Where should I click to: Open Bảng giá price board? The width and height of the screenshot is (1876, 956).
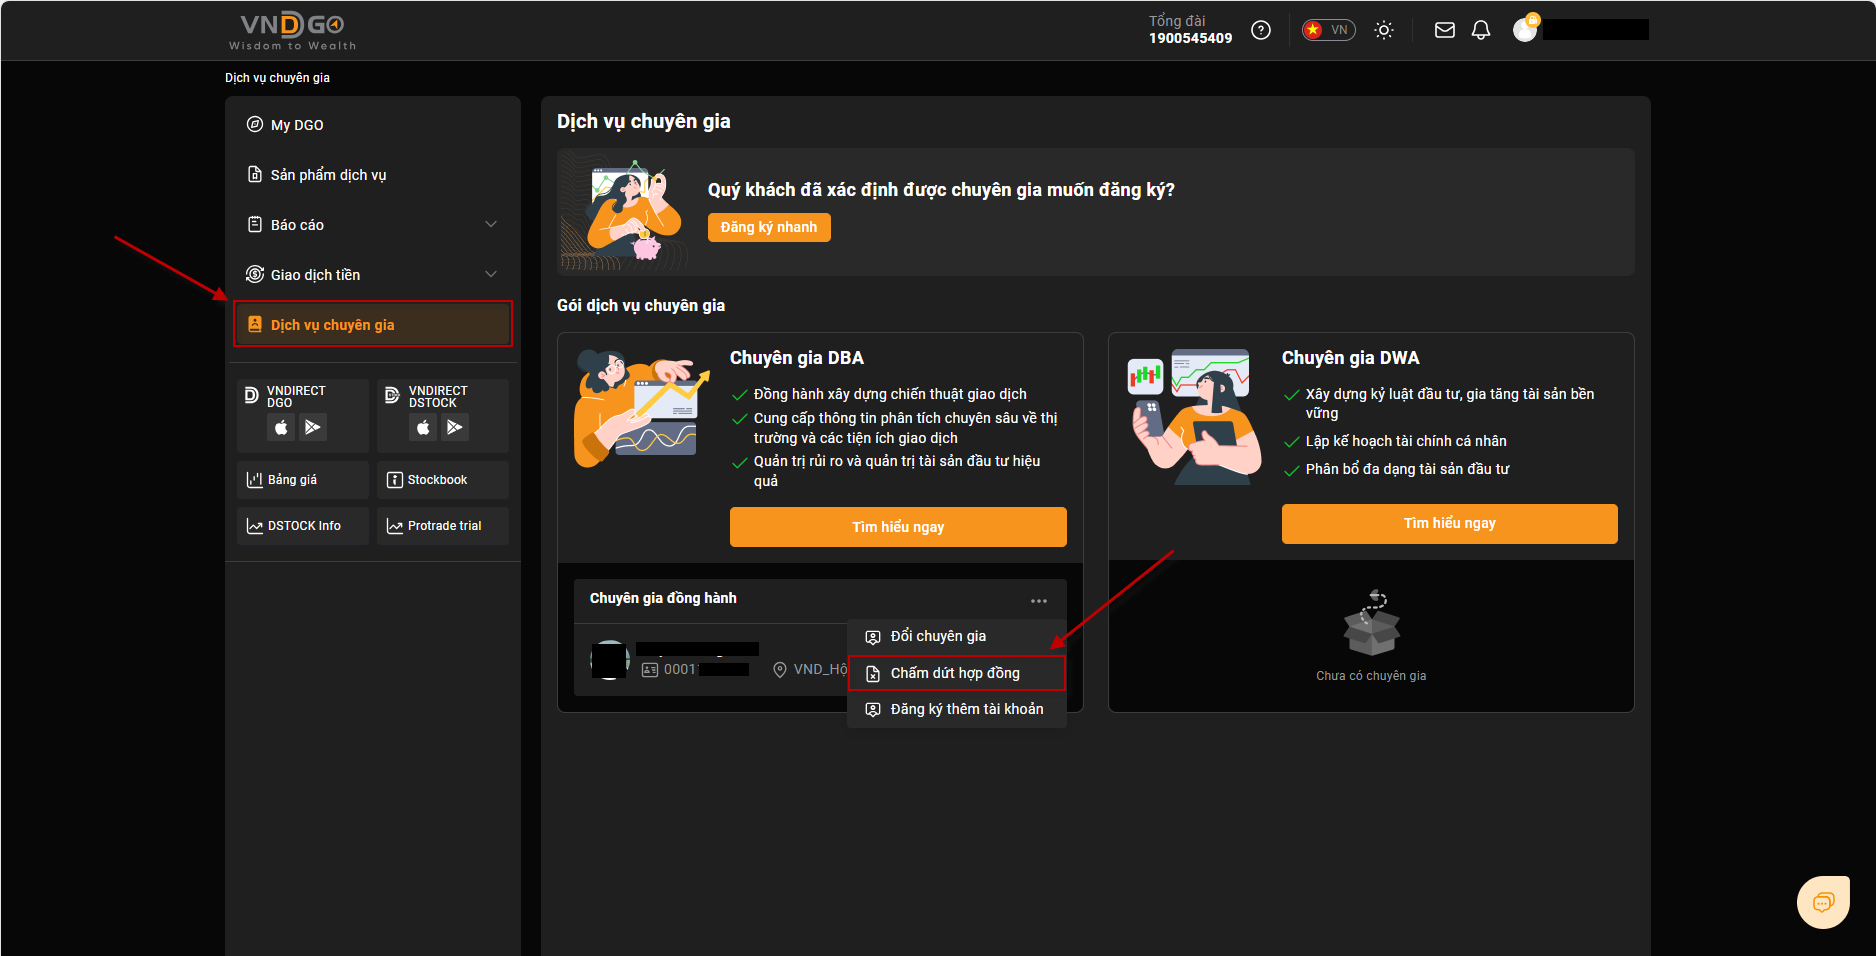point(303,480)
